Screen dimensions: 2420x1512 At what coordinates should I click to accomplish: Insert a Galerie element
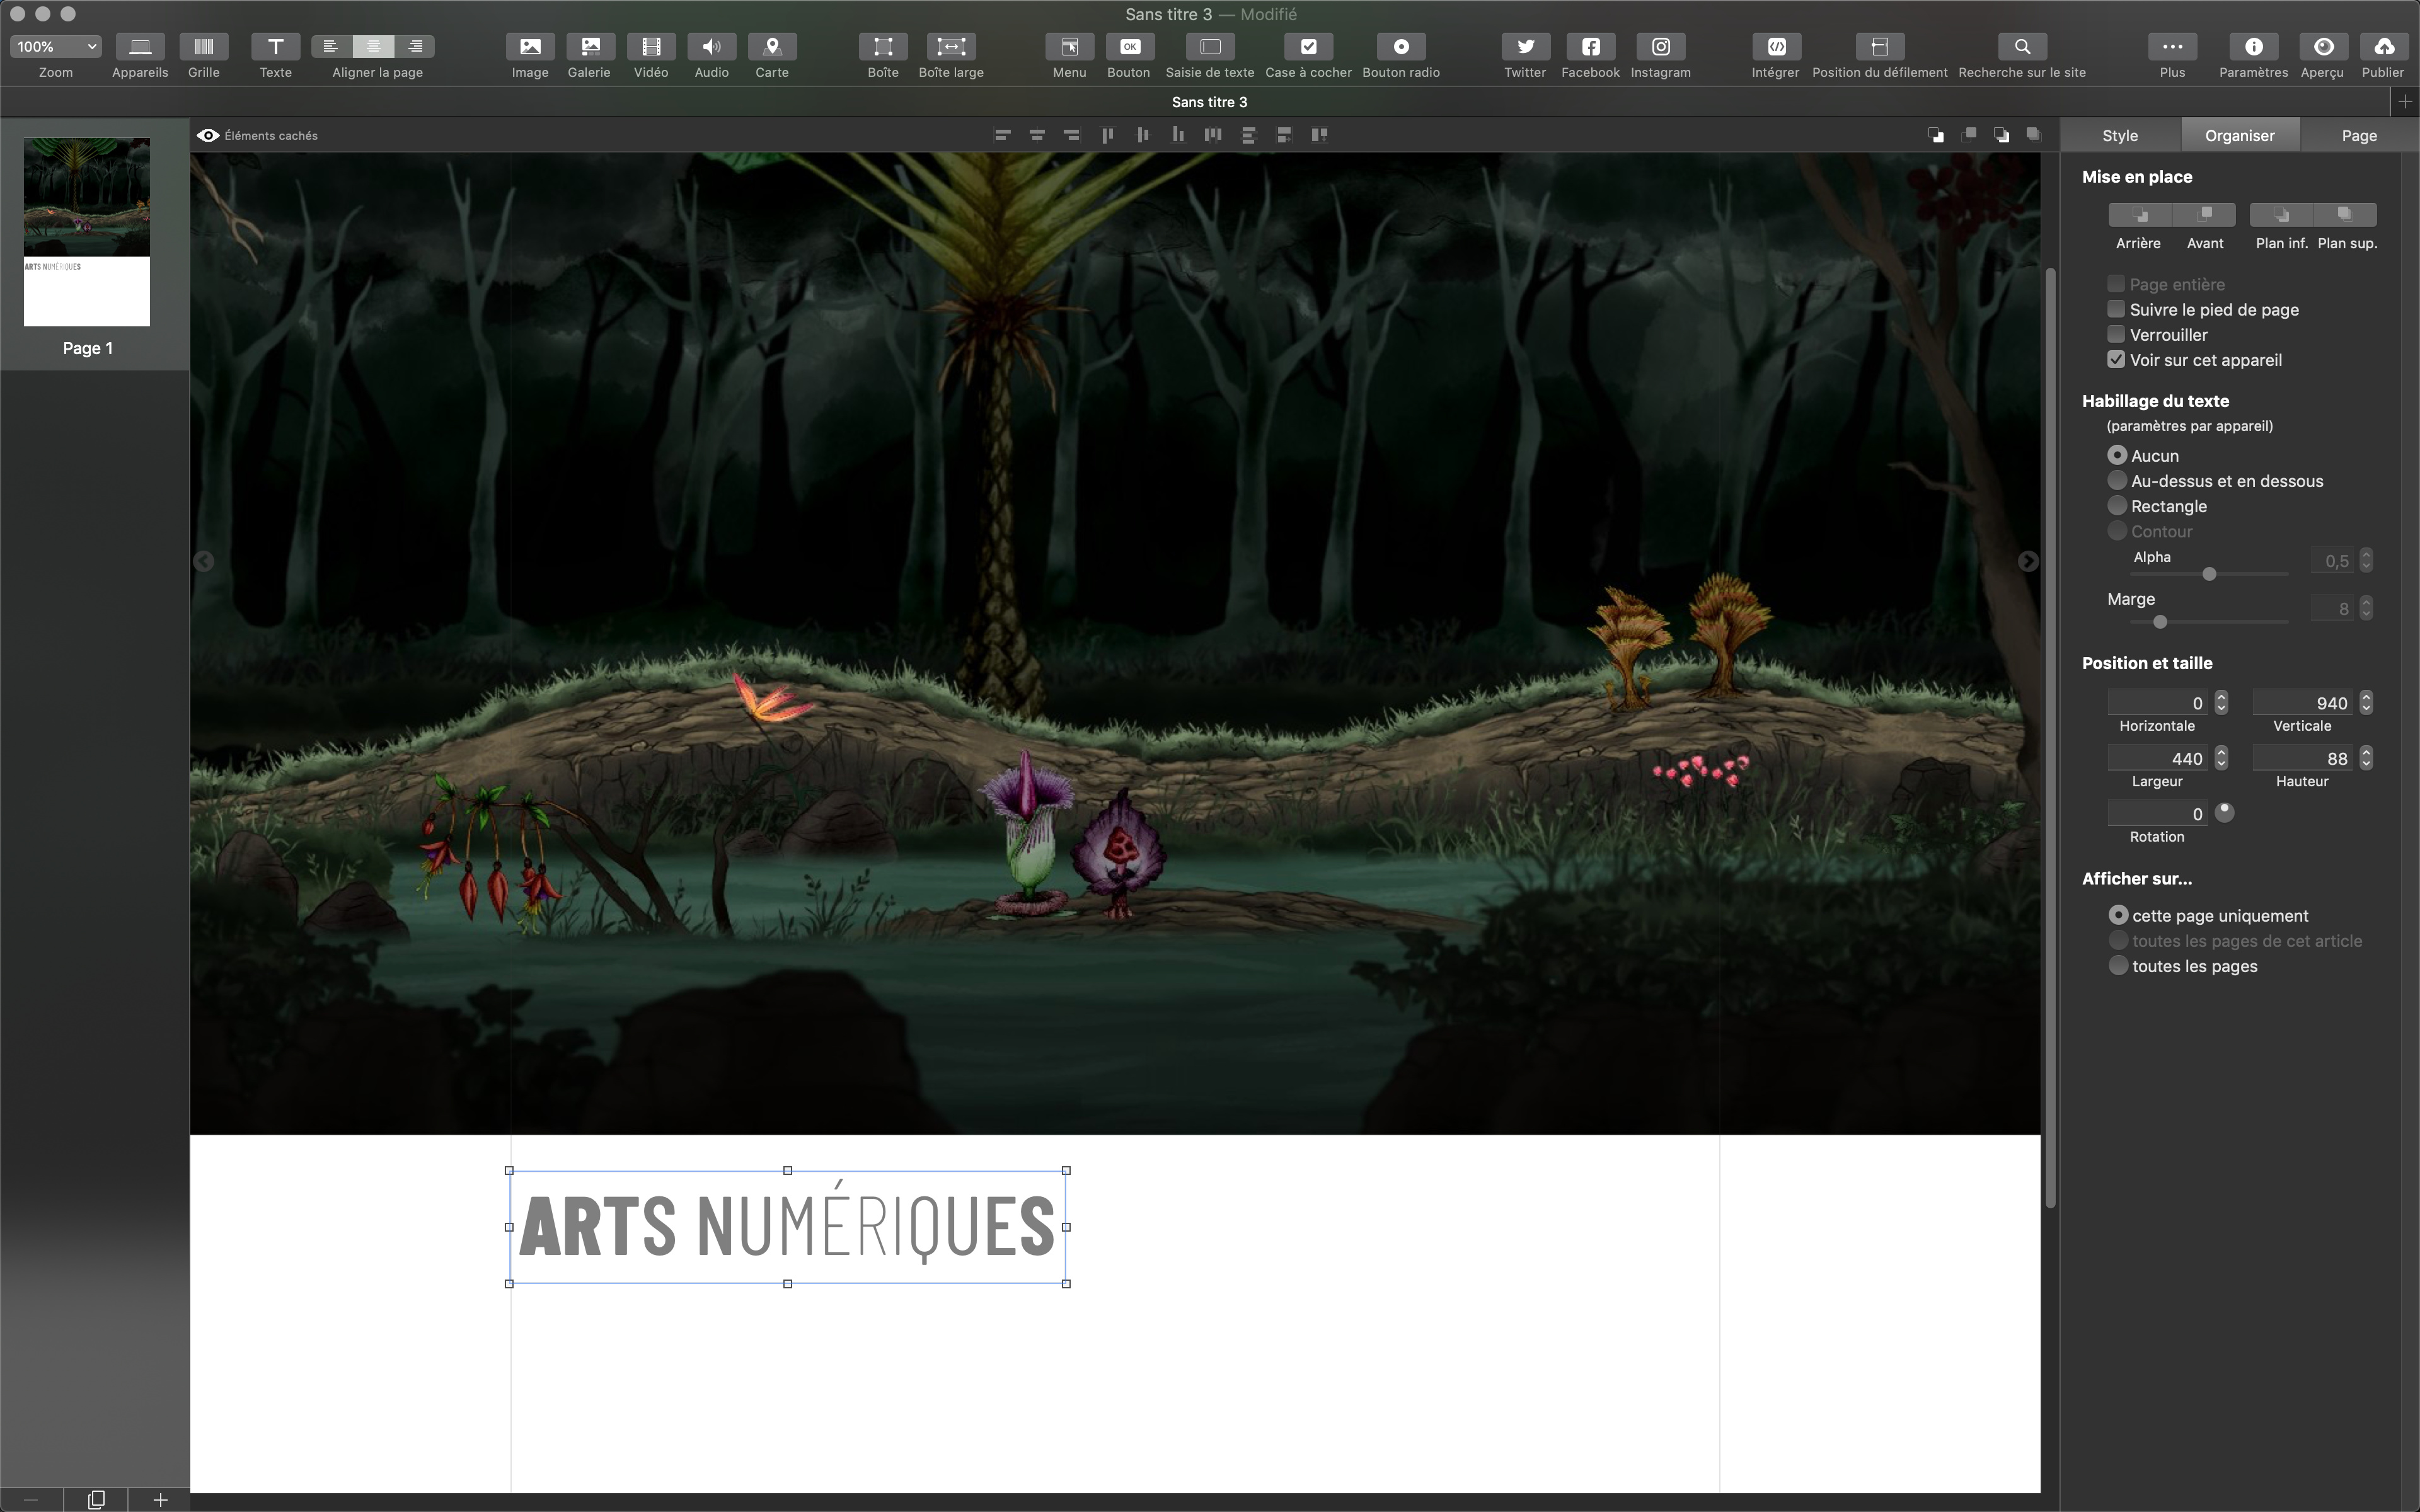tap(589, 47)
